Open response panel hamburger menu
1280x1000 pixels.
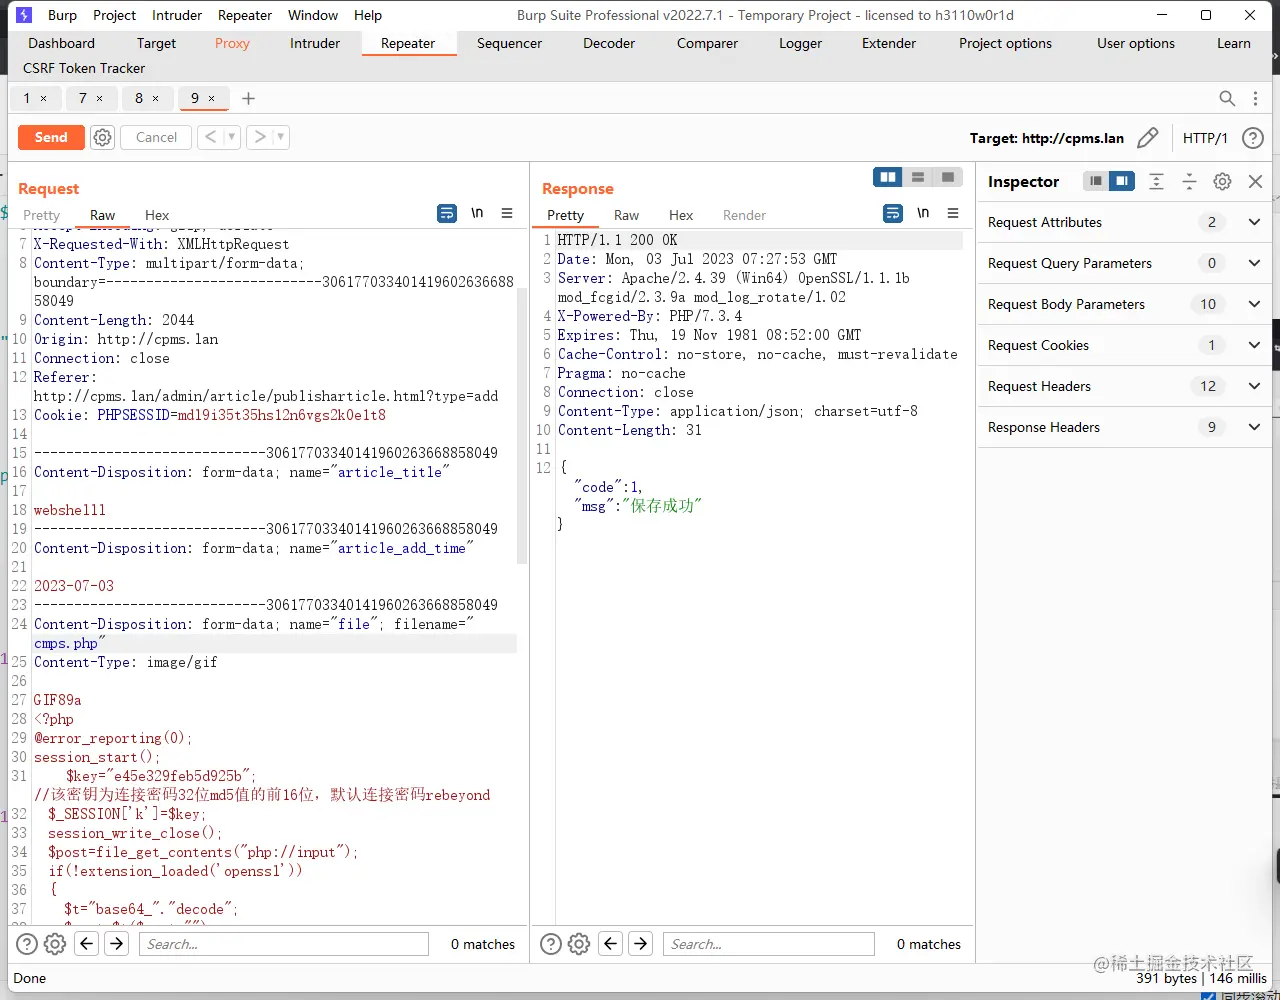953,213
